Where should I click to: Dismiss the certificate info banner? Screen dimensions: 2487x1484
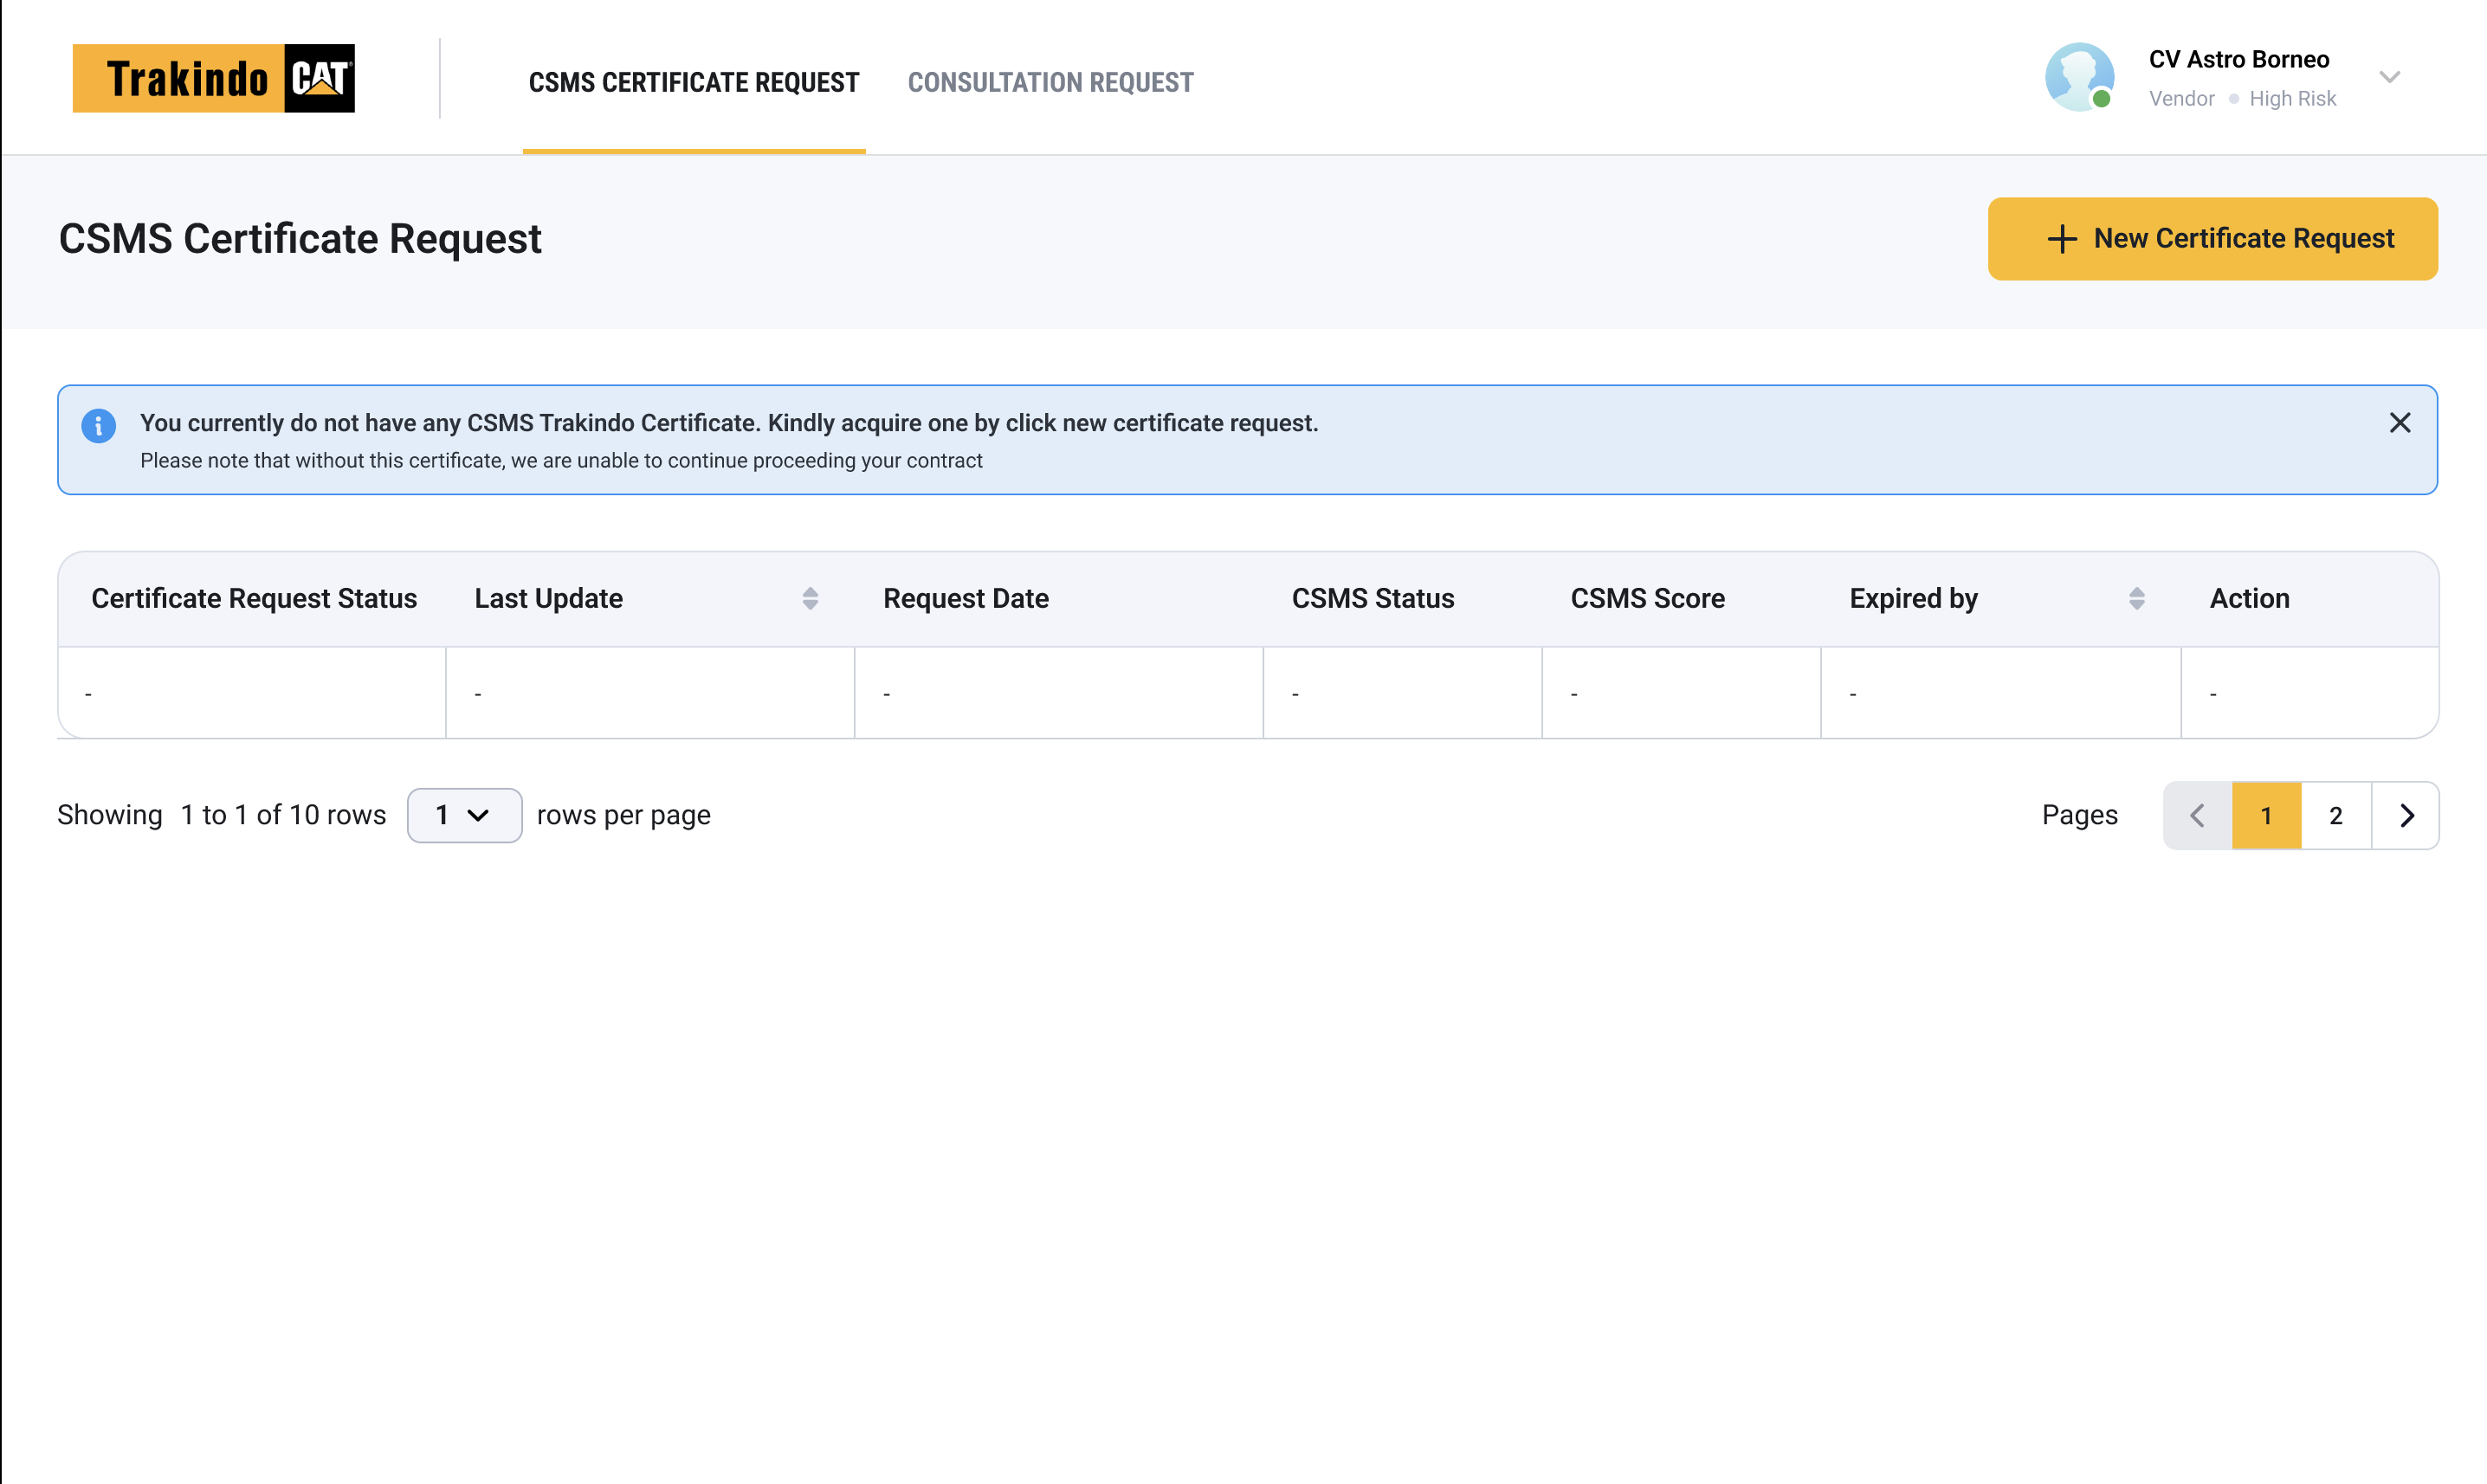point(2400,423)
